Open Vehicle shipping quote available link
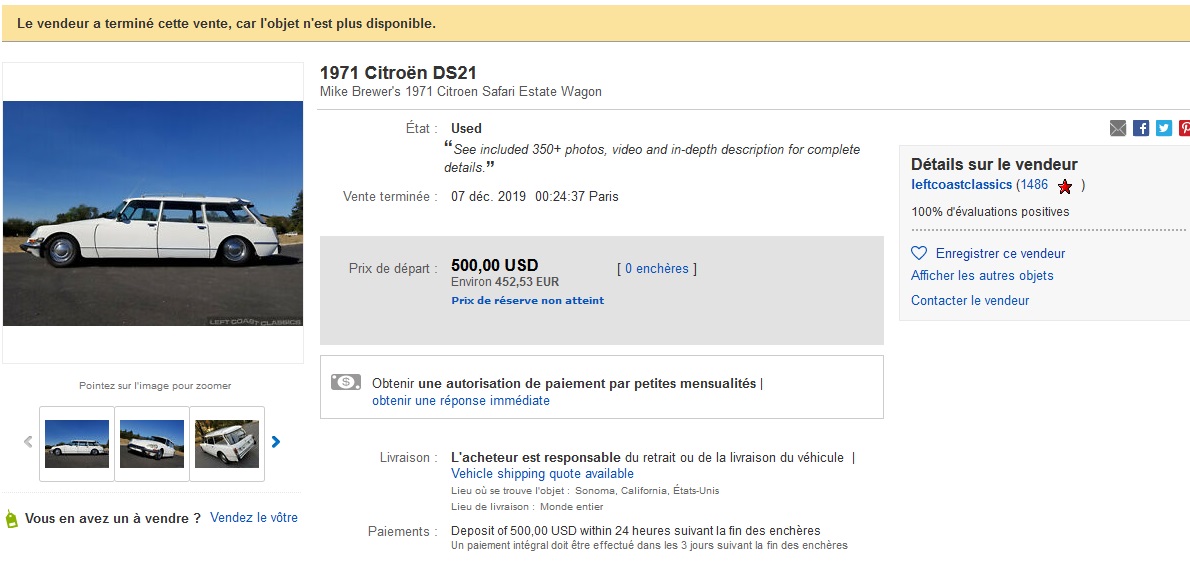 click(x=542, y=474)
